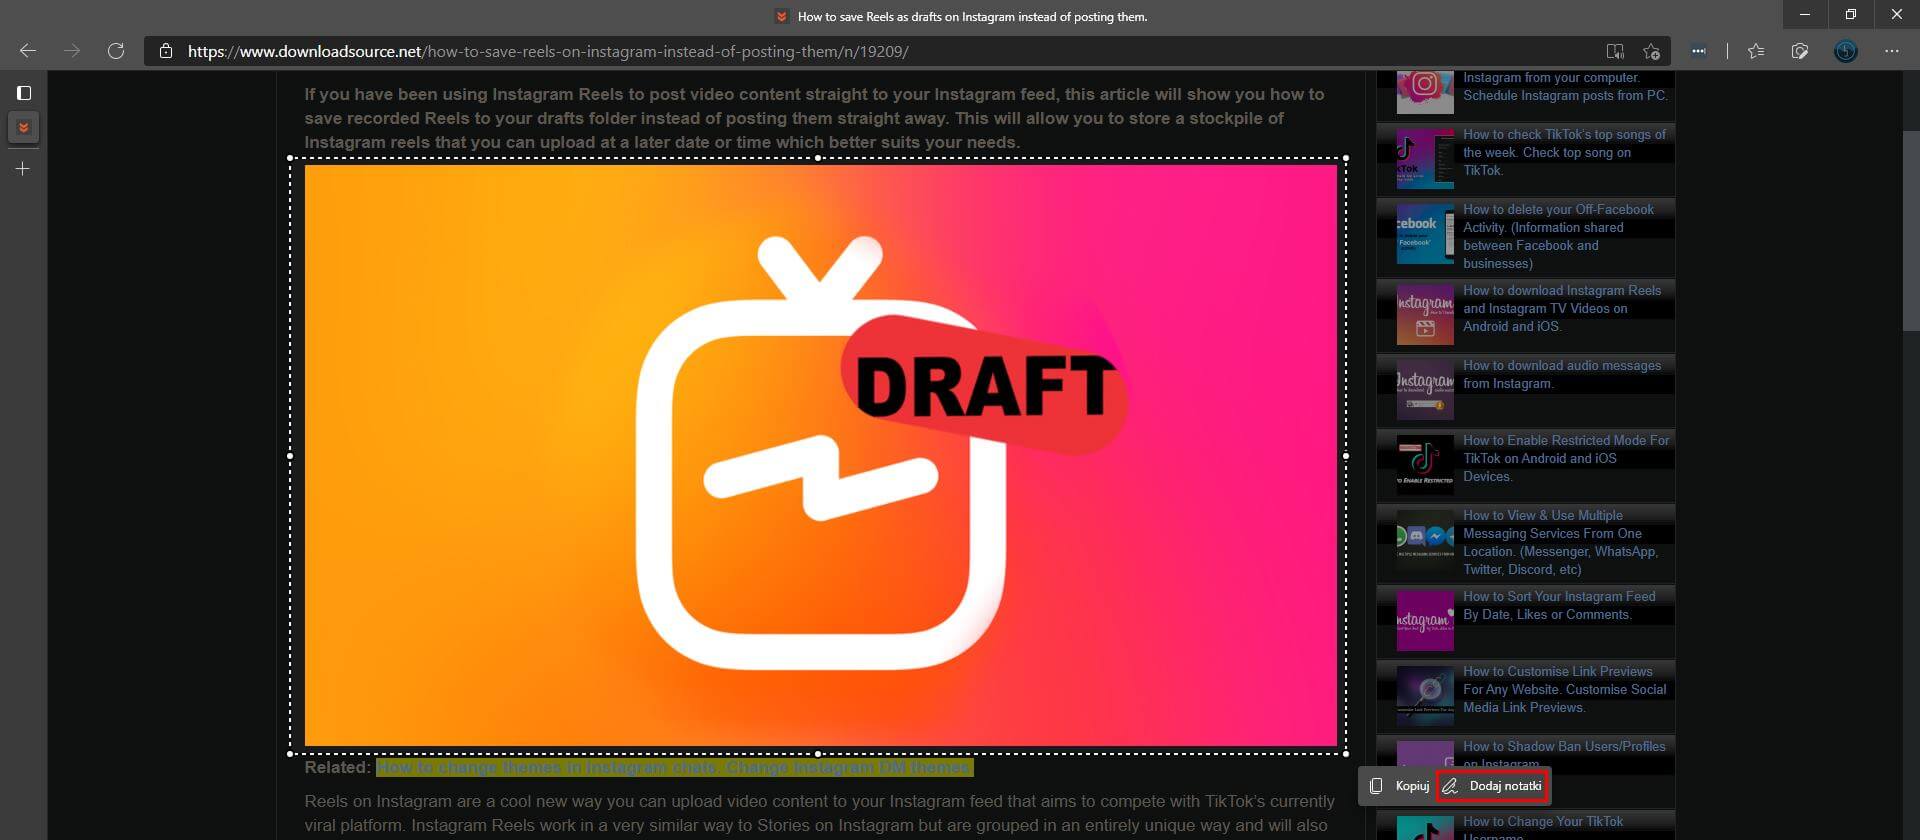Open 'How to Customise Link Previews' link
The width and height of the screenshot is (1920, 840).
[1564, 689]
